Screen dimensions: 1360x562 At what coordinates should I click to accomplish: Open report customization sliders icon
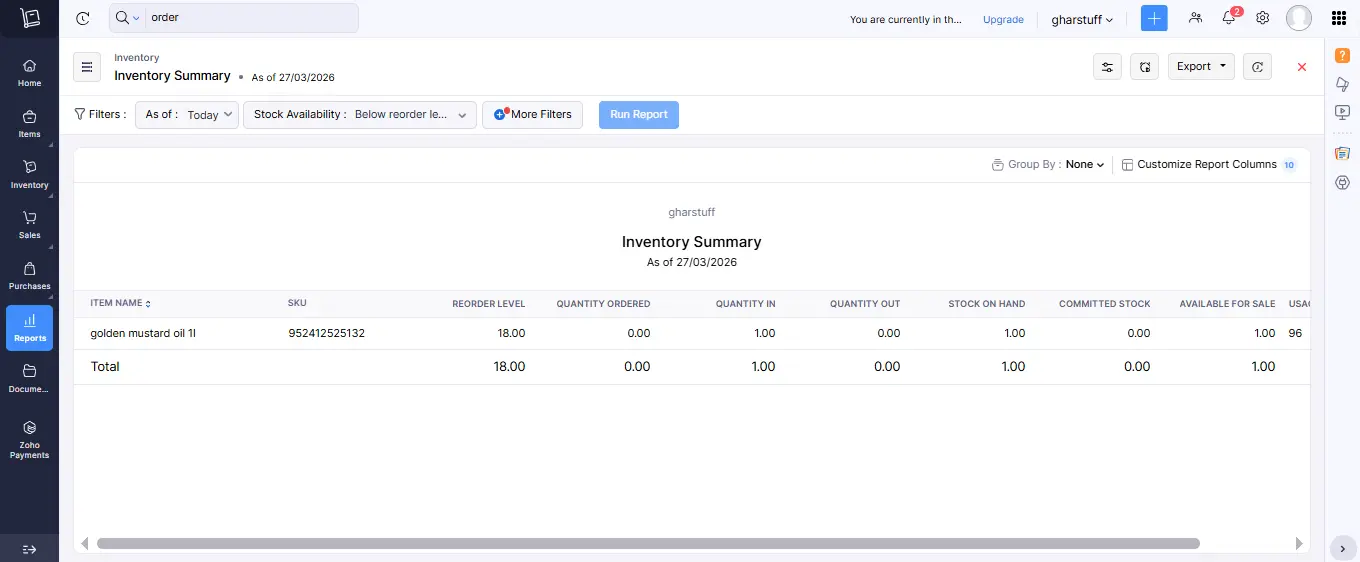point(1107,67)
